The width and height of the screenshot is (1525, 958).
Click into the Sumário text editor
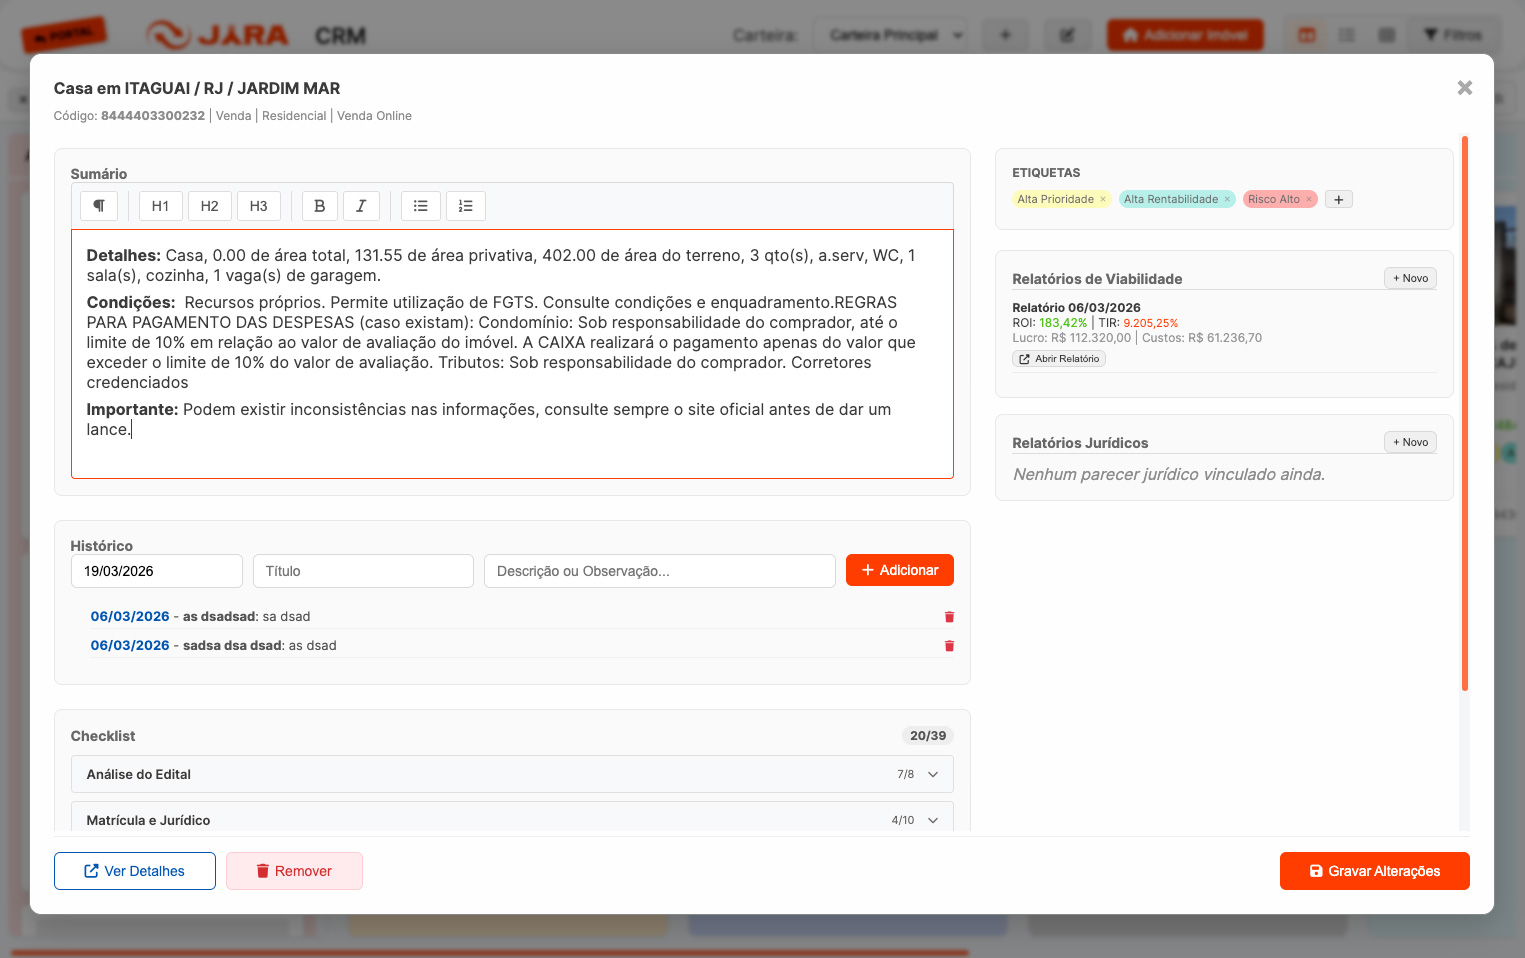[x=512, y=354]
